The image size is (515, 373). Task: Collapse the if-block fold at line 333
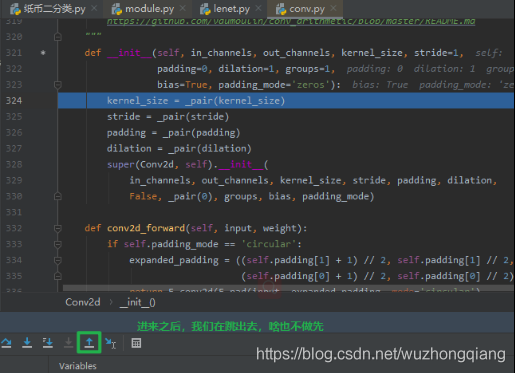click(x=58, y=244)
